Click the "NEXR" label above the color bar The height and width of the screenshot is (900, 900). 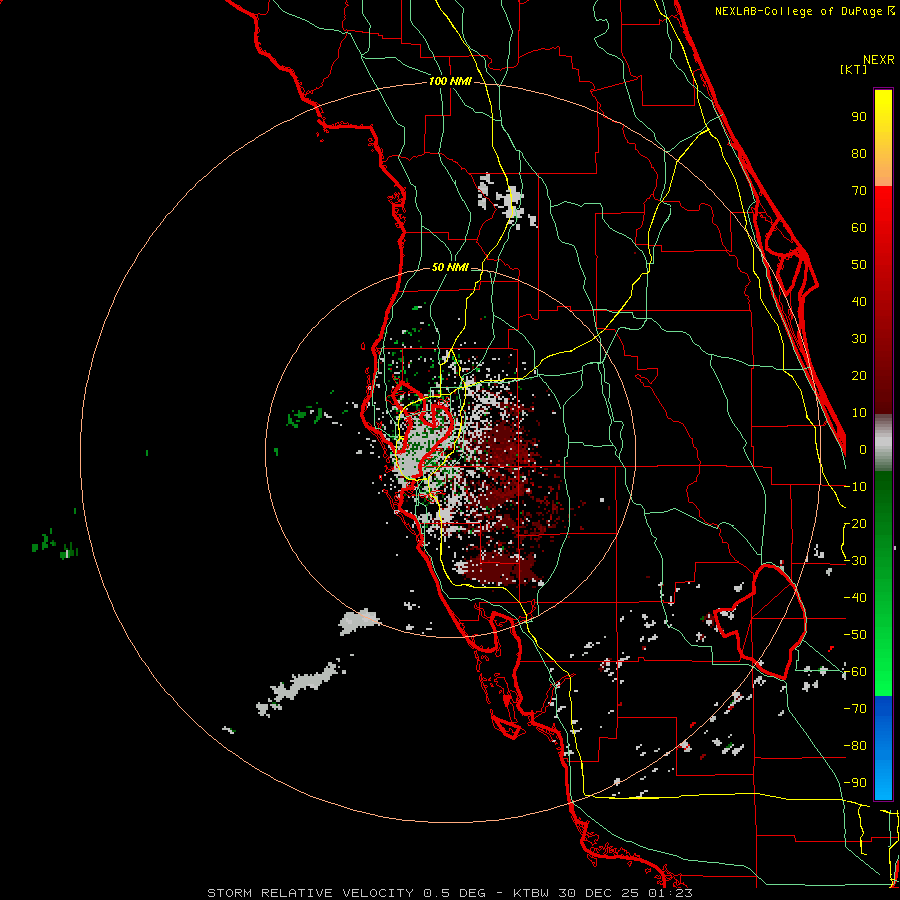pyautogui.click(x=879, y=60)
